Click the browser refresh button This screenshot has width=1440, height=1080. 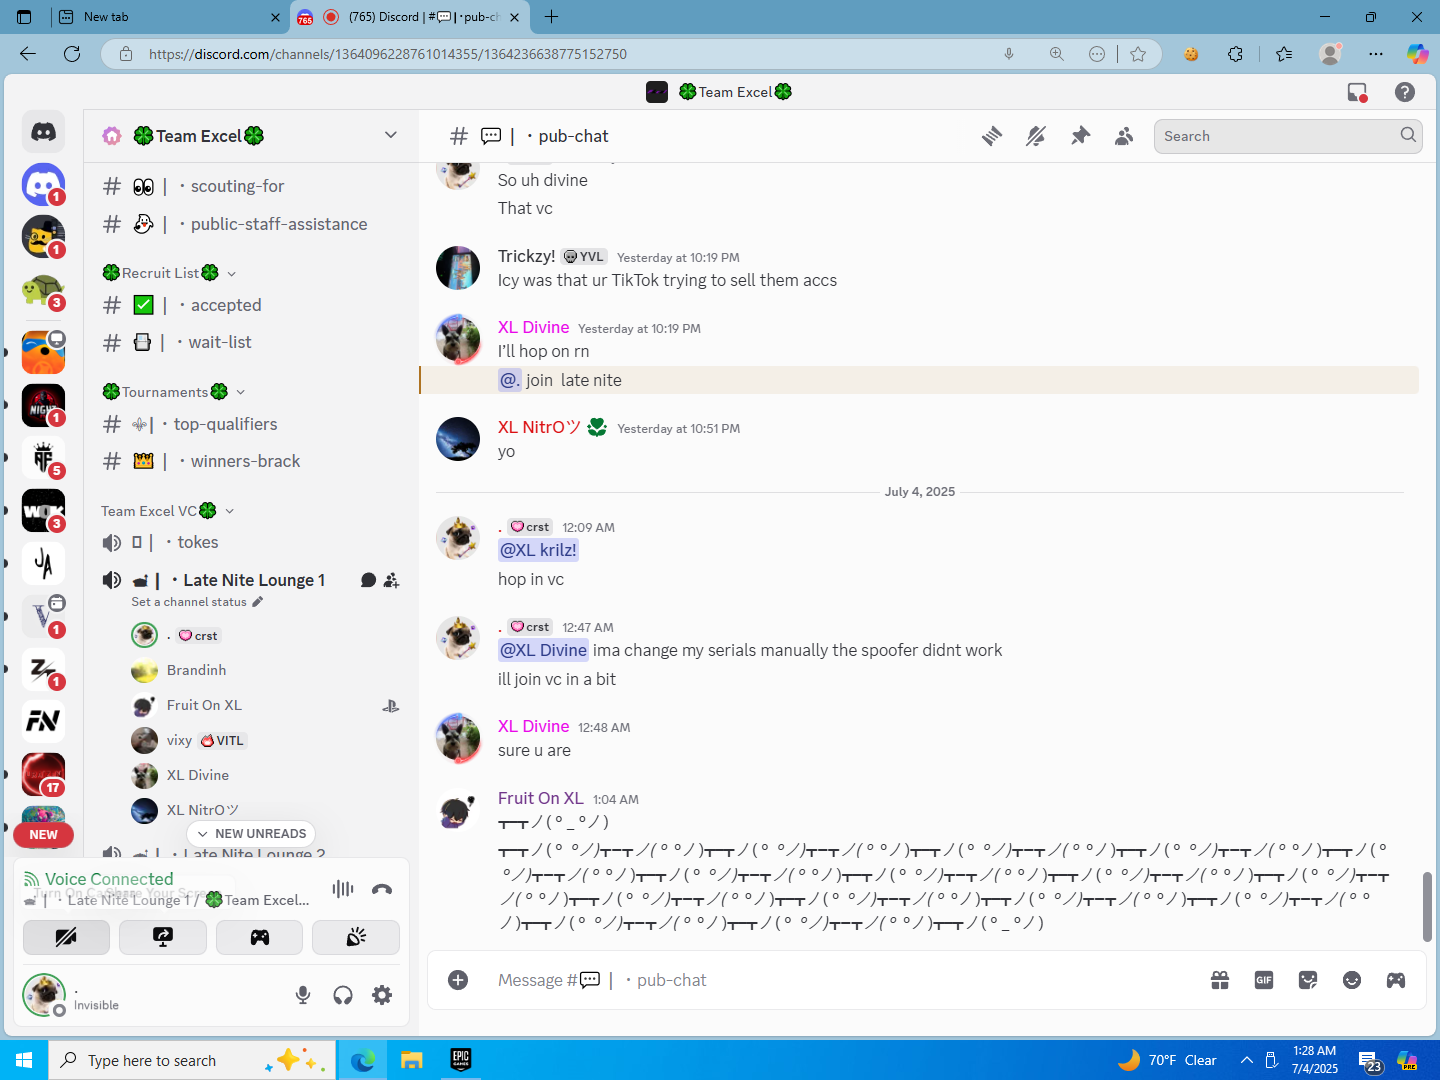click(72, 54)
